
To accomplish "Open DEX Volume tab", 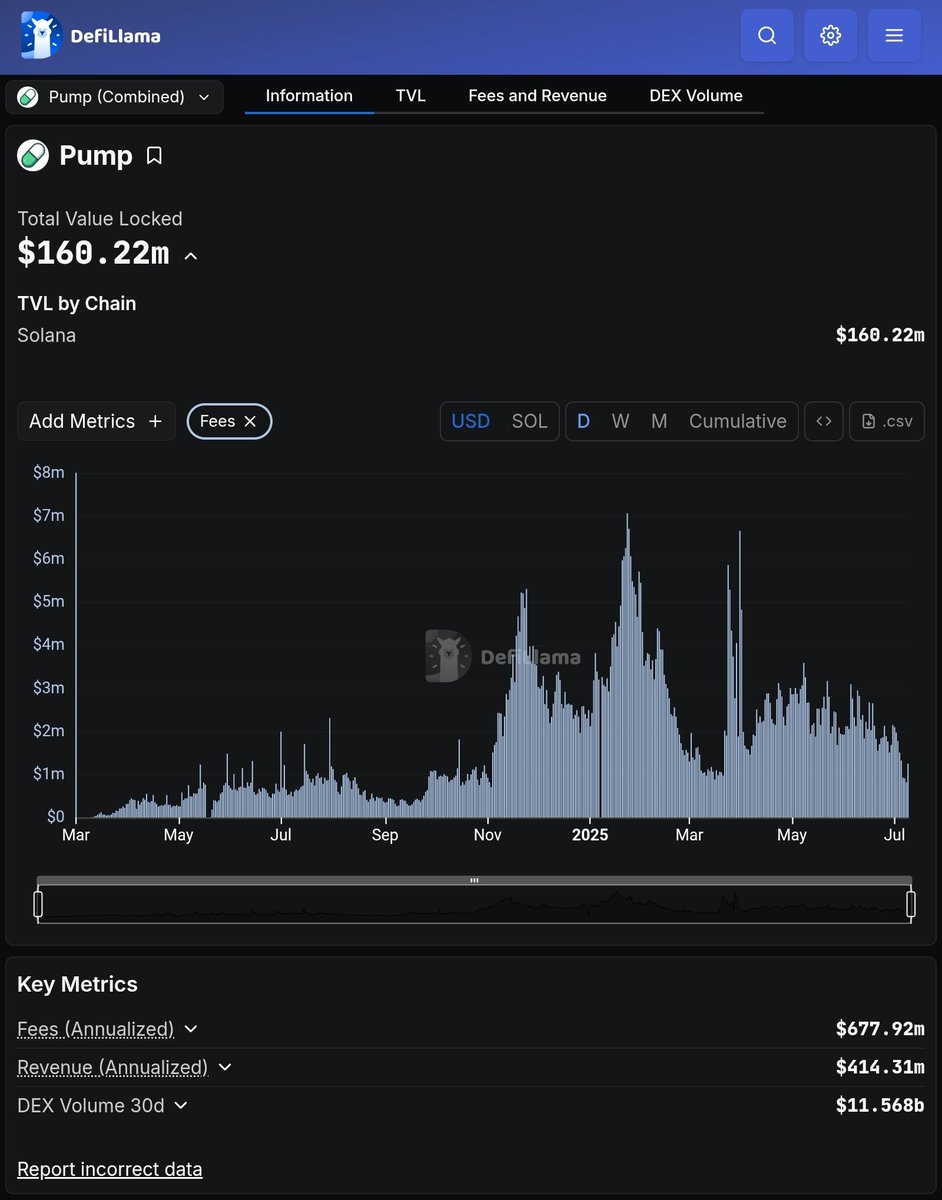I will (696, 96).
